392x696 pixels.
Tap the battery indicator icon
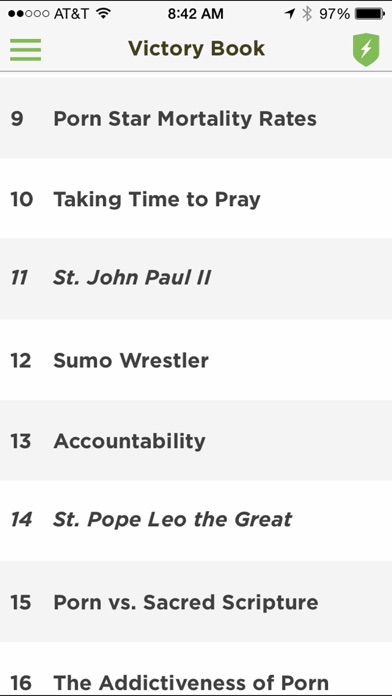[x=370, y=14]
